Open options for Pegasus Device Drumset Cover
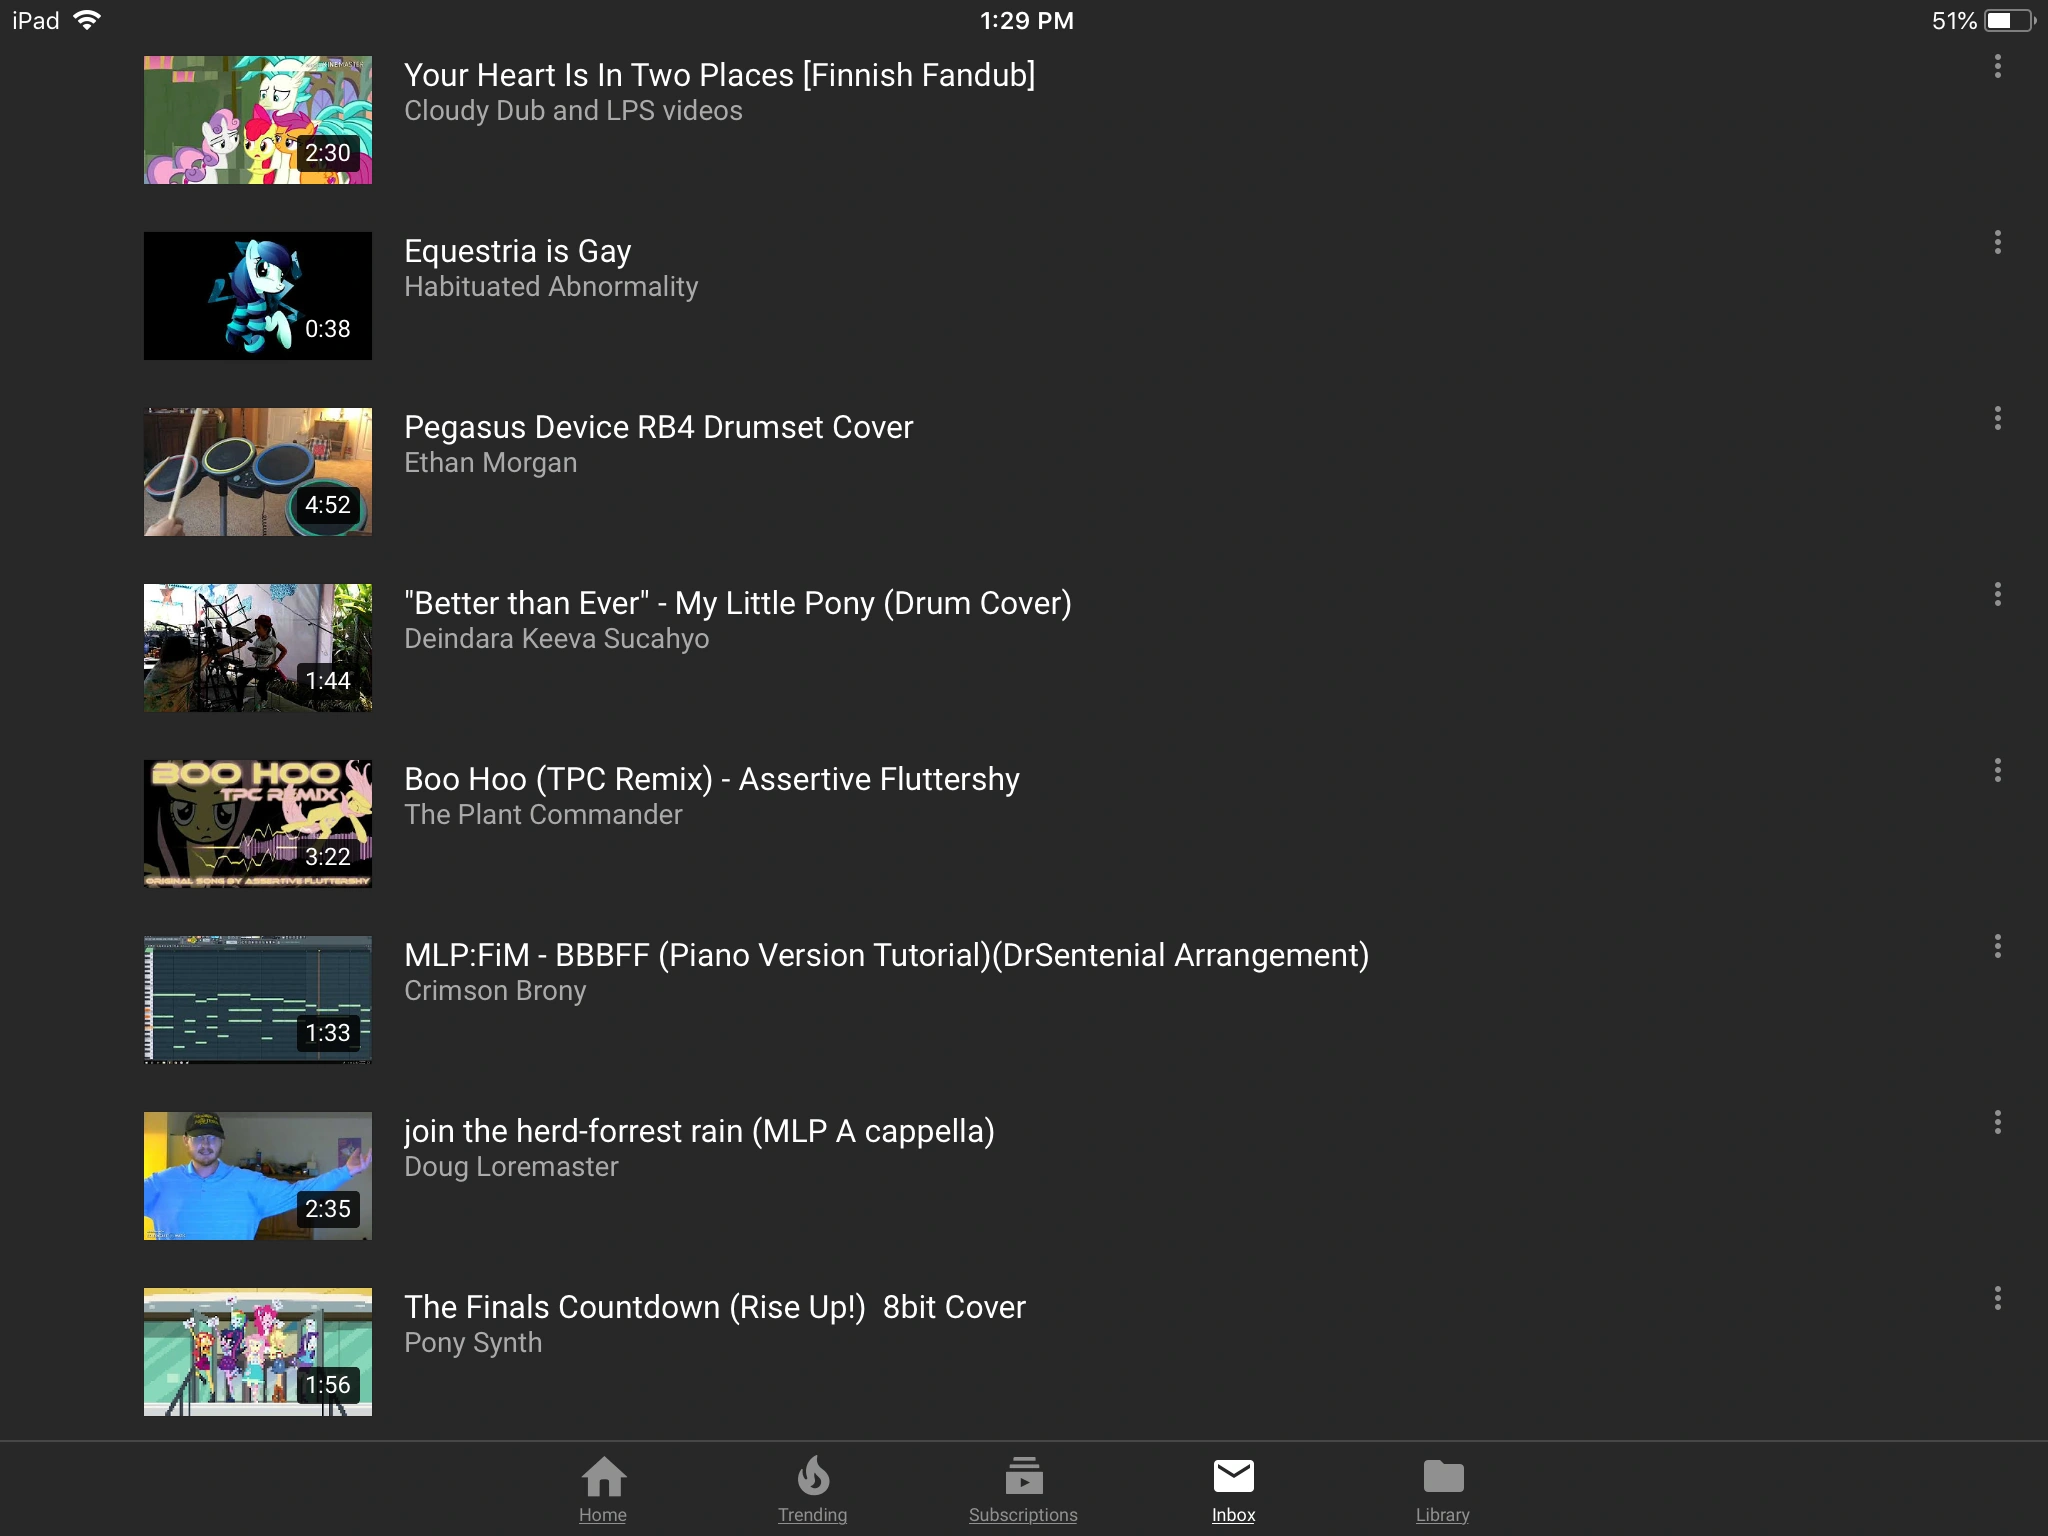This screenshot has height=1536, width=2048. [x=1997, y=419]
